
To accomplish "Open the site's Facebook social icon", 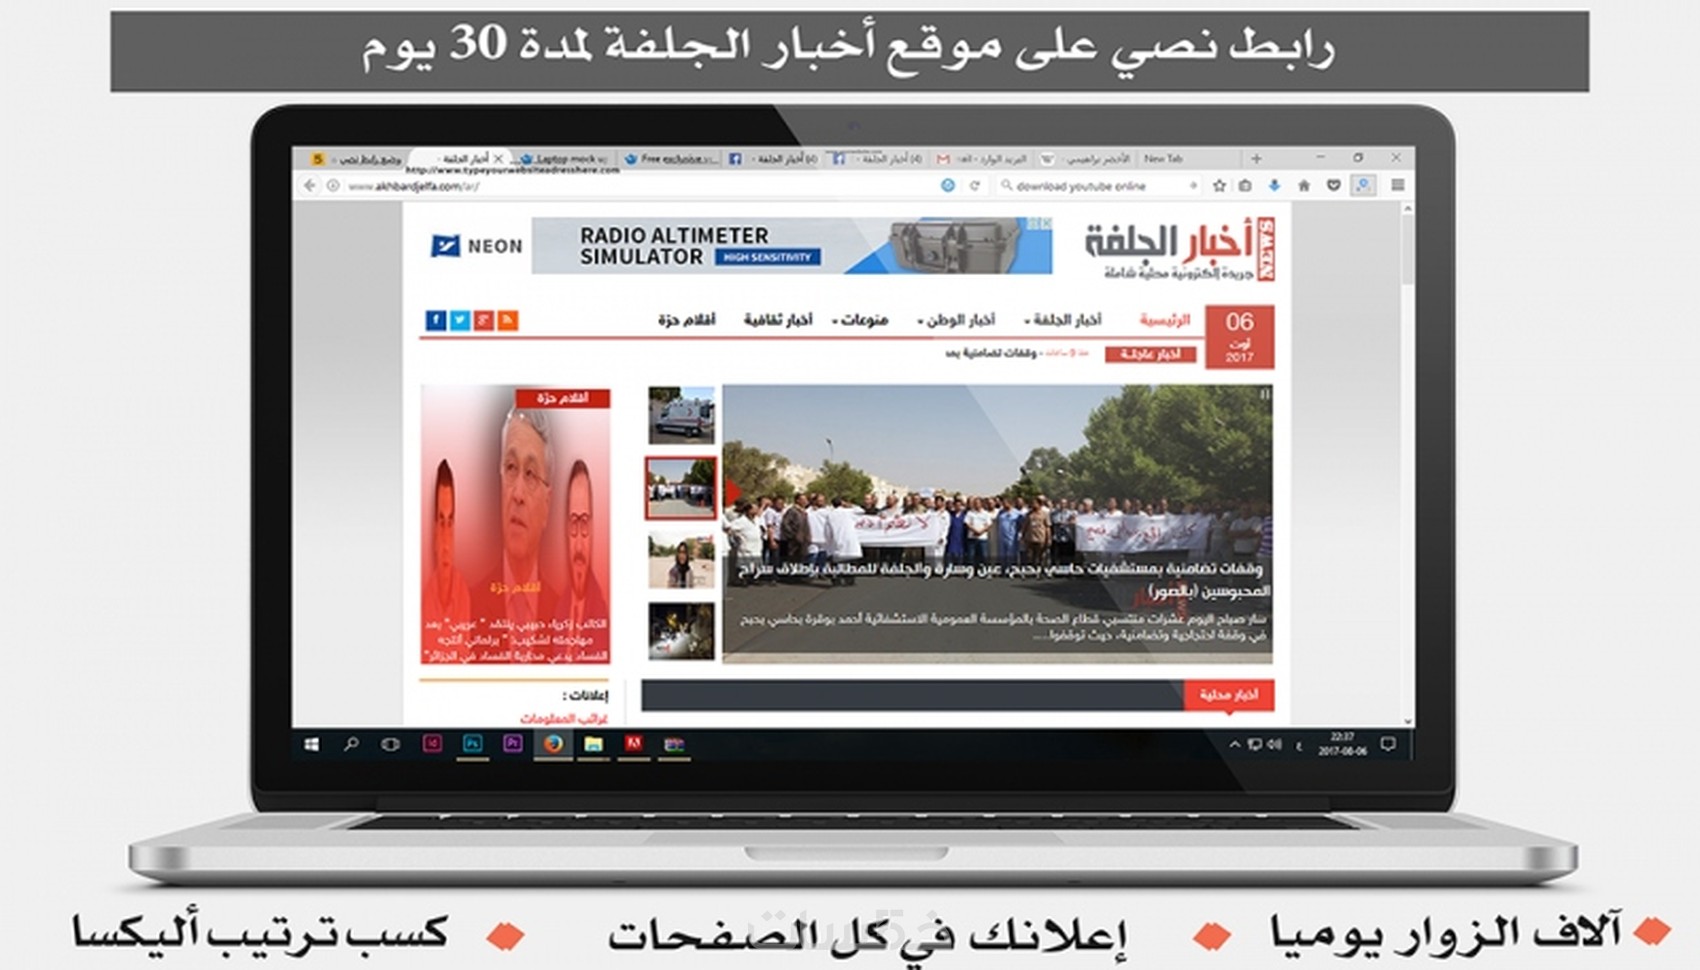I will pyautogui.click(x=436, y=320).
